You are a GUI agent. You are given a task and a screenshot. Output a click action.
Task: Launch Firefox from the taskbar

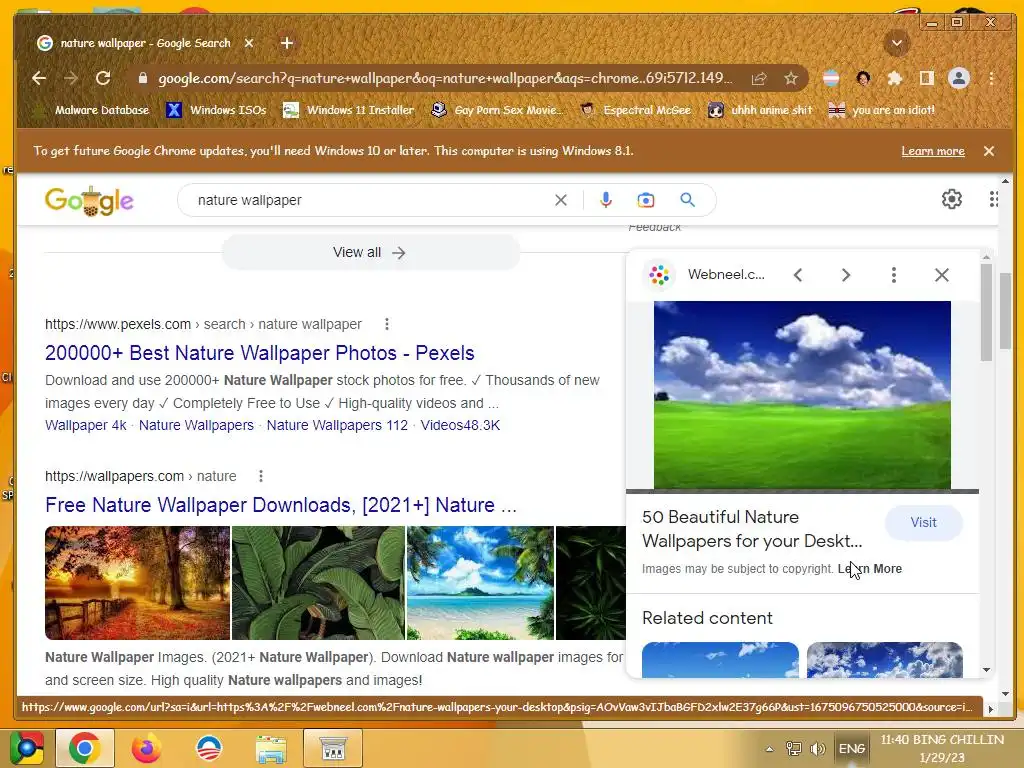click(x=146, y=748)
